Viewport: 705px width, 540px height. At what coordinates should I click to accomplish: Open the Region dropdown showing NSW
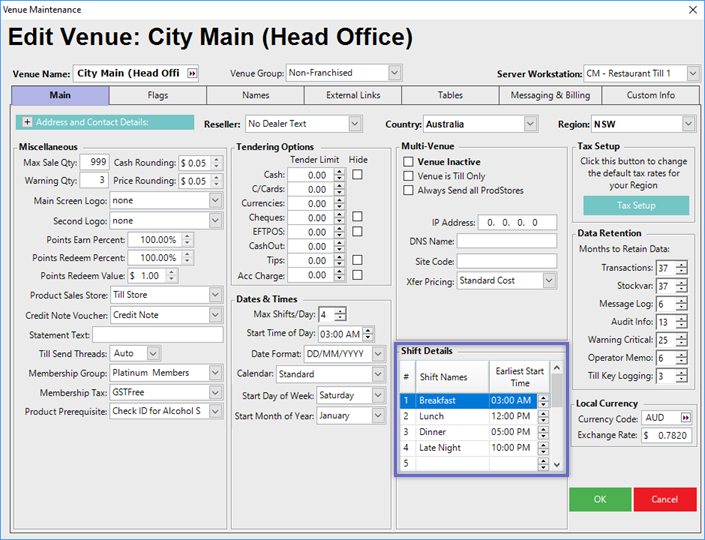point(688,124)
